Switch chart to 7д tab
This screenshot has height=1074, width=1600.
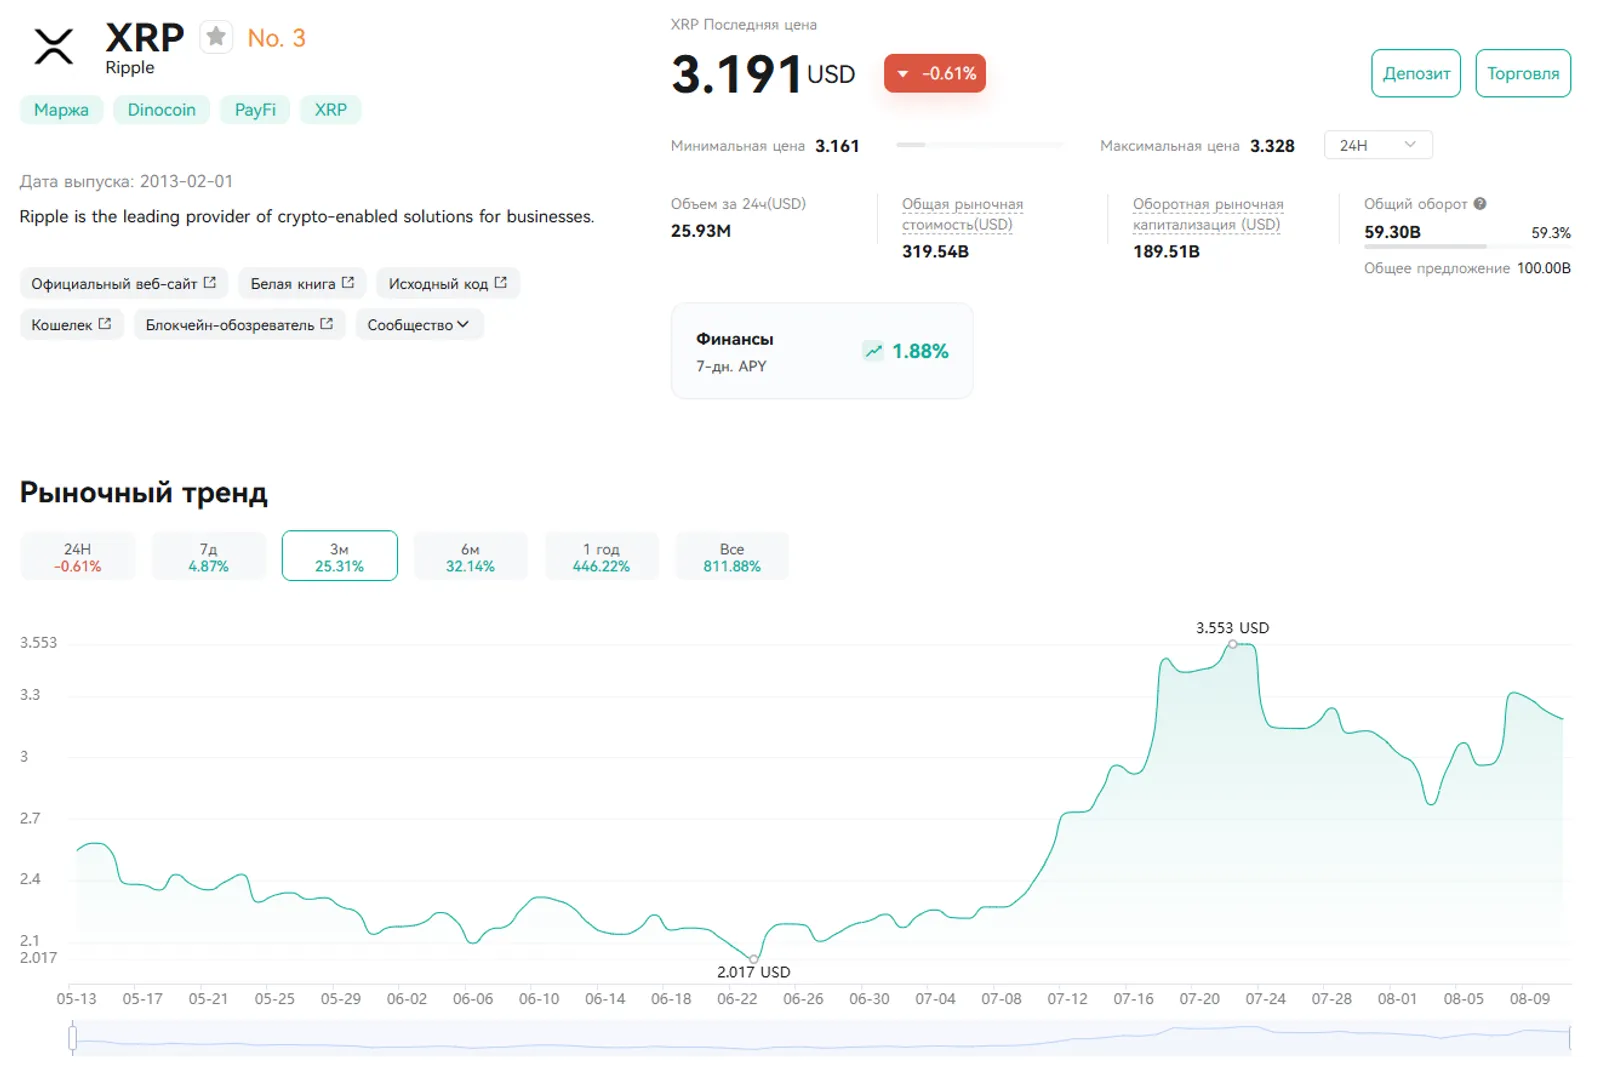coord(208,556)
